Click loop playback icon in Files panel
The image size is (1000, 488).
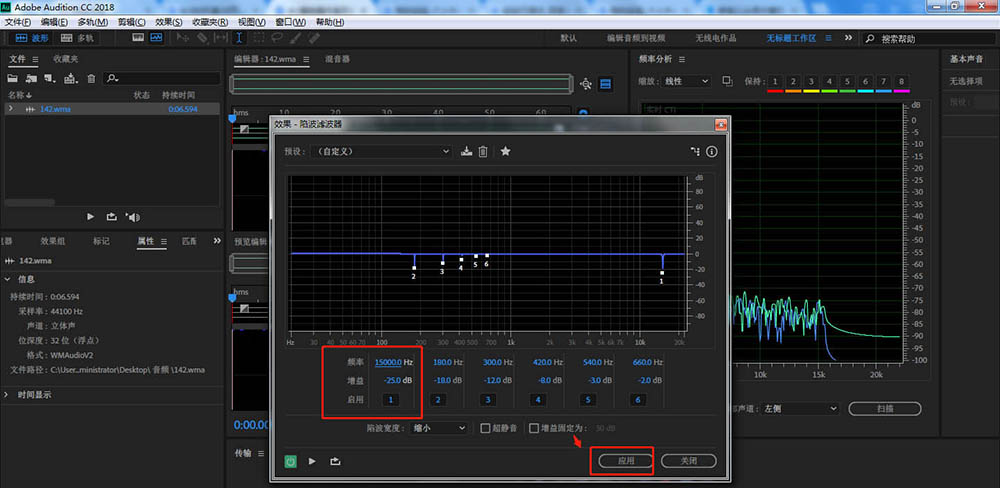(x=111, y=217)
